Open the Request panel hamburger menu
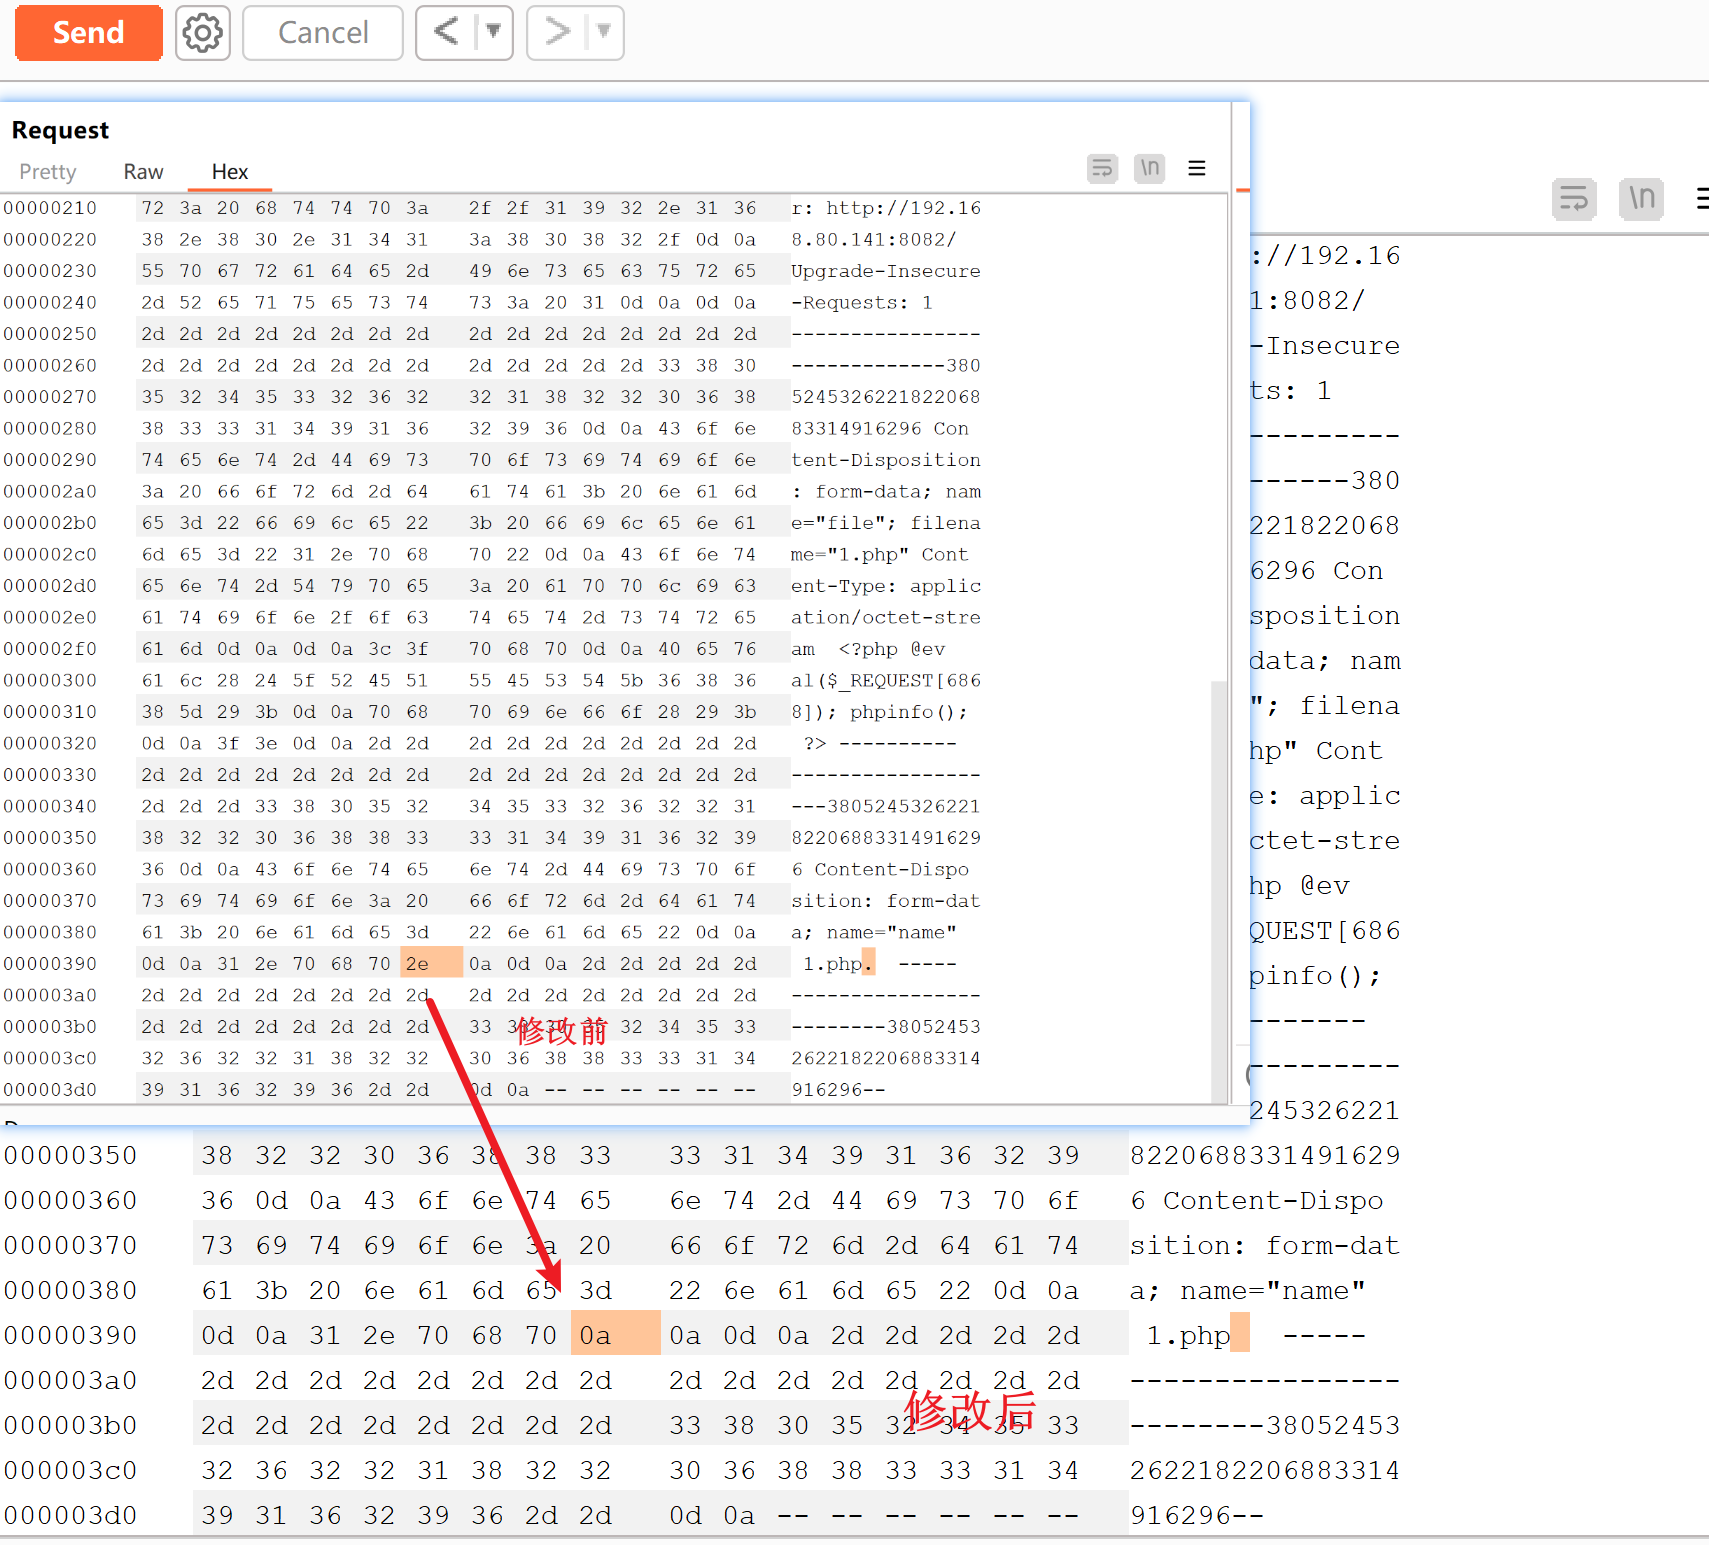The width and height of the screenshot is (1709, 1545). tap(1197, 168)
